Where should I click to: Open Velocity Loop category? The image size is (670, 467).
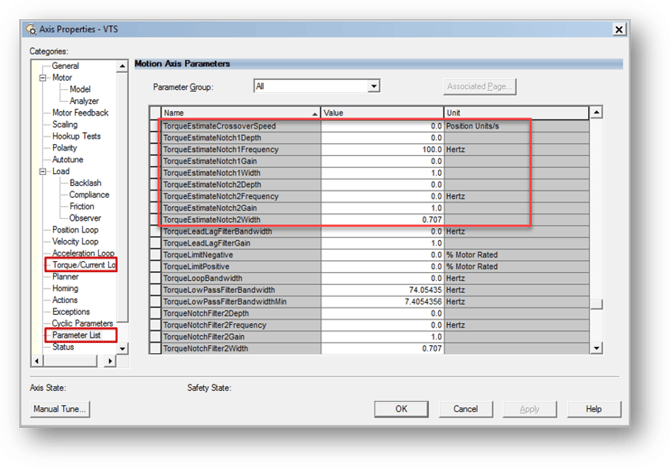tap(75, 241)
